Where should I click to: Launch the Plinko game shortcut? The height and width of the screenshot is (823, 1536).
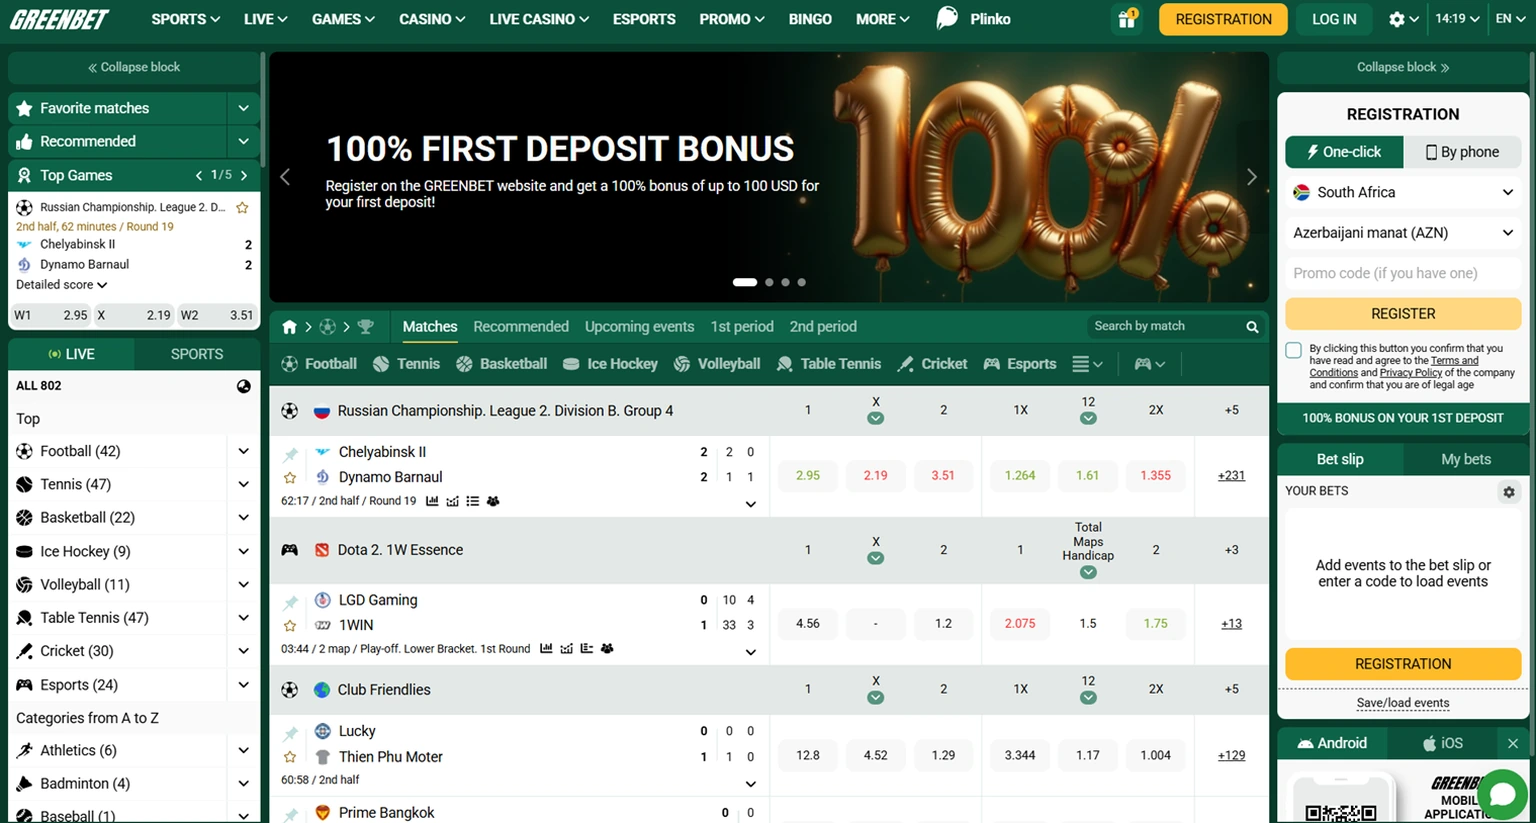coord(973,19)
